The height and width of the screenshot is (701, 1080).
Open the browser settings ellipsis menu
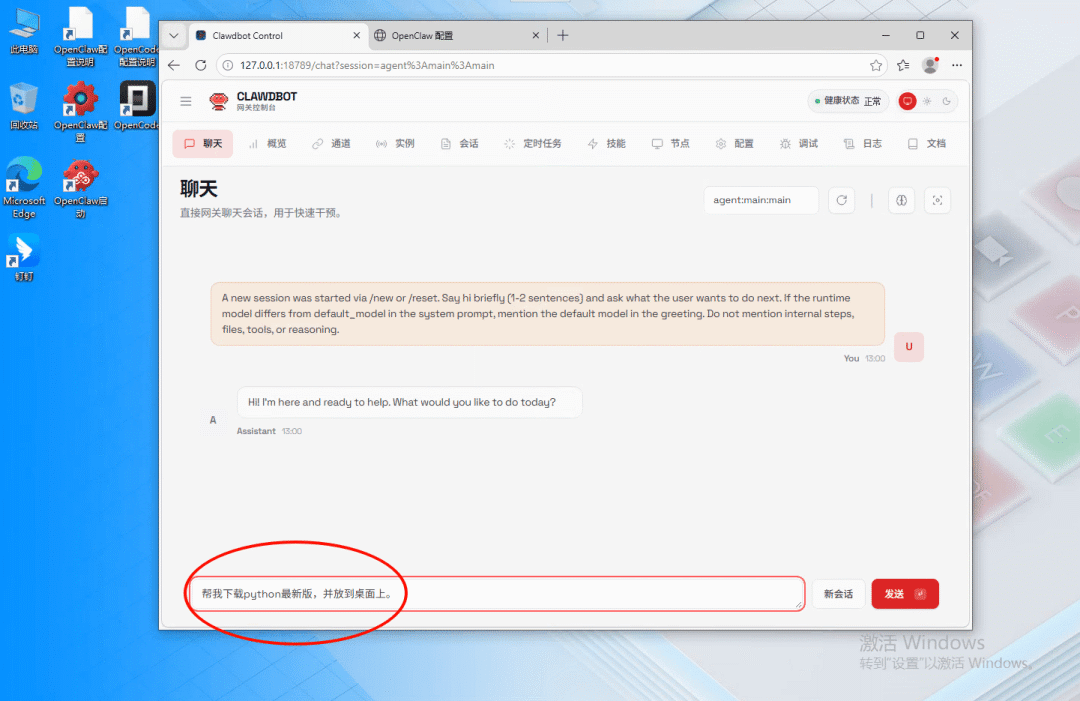[957, 65]
